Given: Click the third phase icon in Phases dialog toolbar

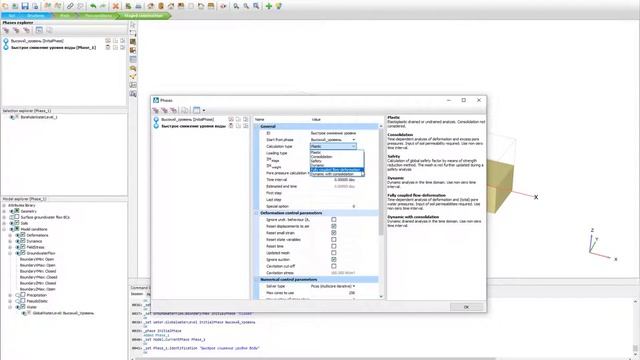Looking at the screenshot, I should pyautogui.click(x=173, y=110).
